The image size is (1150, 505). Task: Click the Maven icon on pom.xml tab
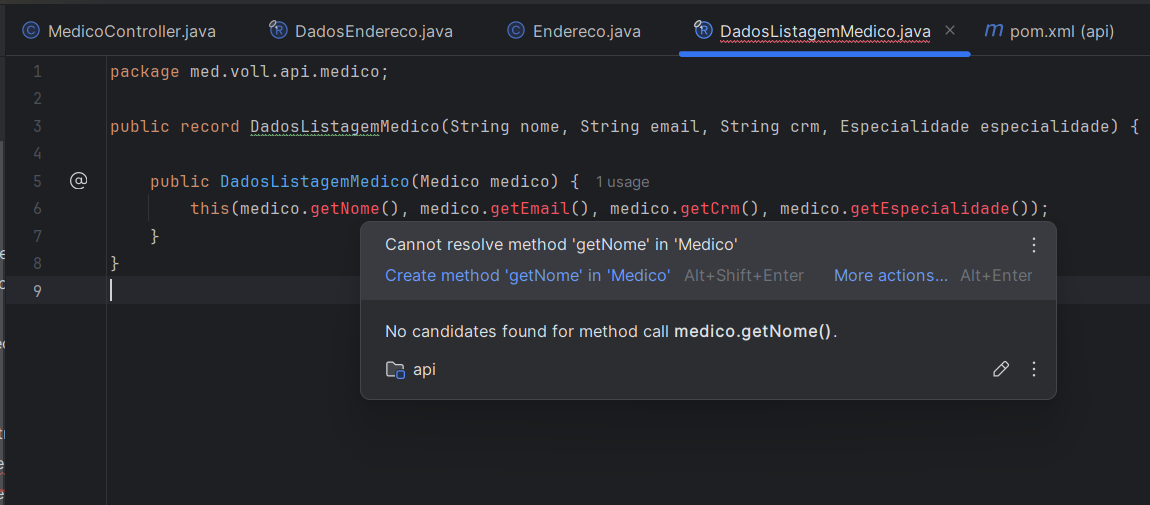[x=993, y=31]
